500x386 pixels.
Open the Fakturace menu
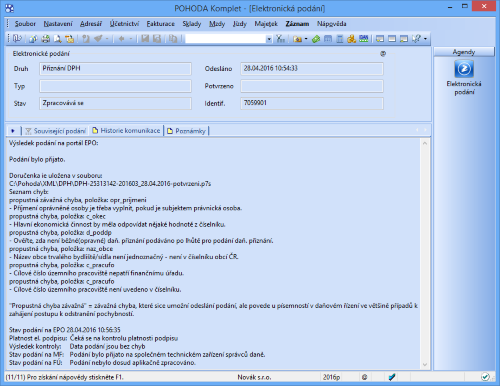point(161,24)
